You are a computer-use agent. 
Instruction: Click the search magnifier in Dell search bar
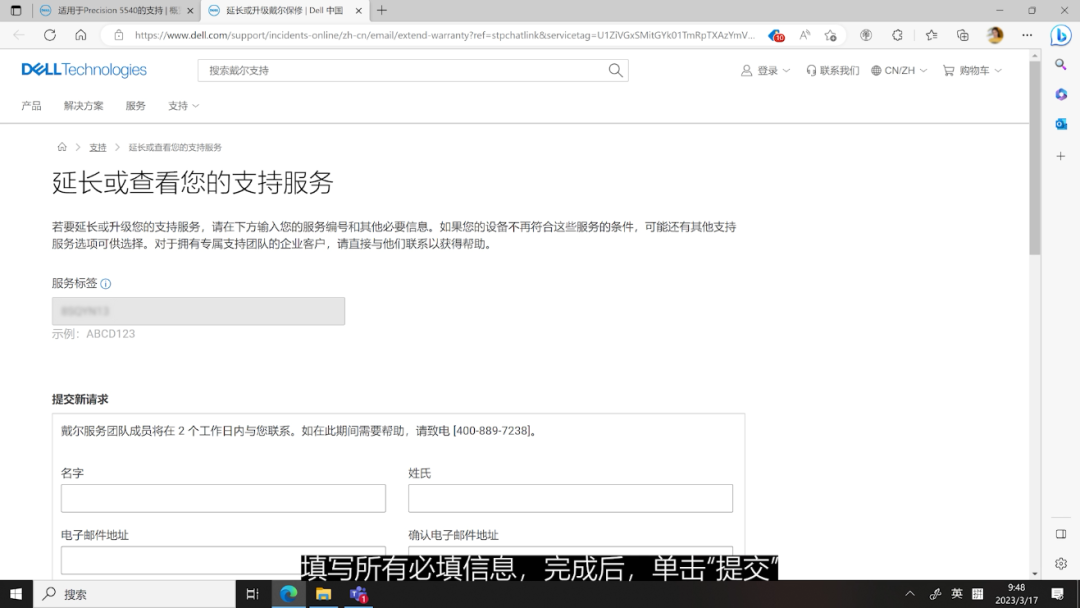coord(614,70)
